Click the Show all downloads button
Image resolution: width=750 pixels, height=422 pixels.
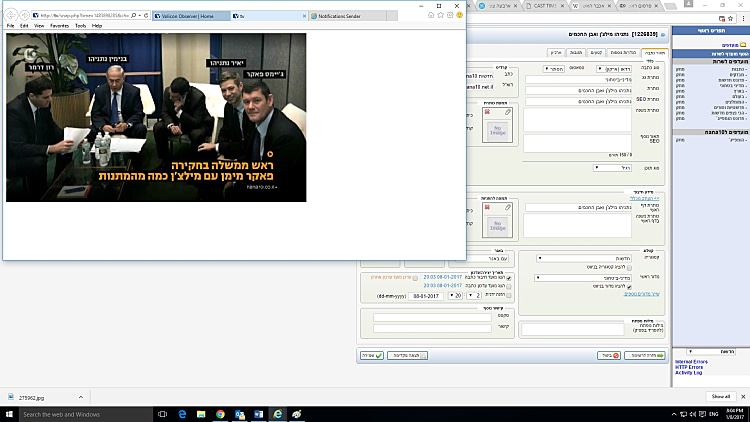[721, 397]
